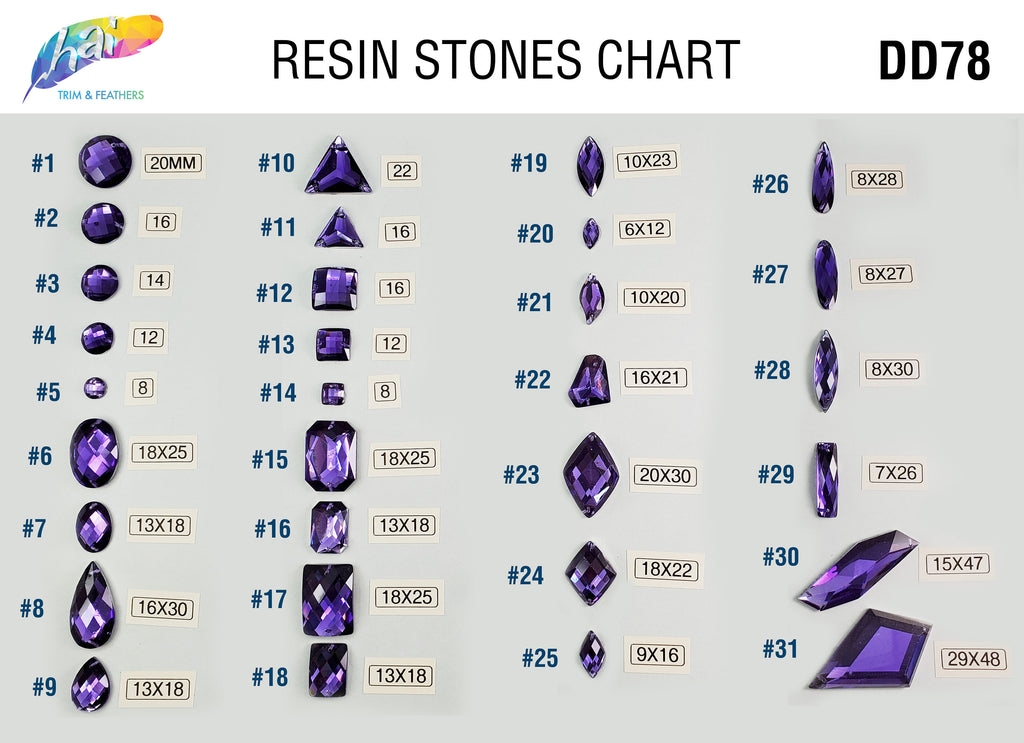Click the #1 round 20MM purple stone
The image size is (1024, 743).
tap(105, 161)
